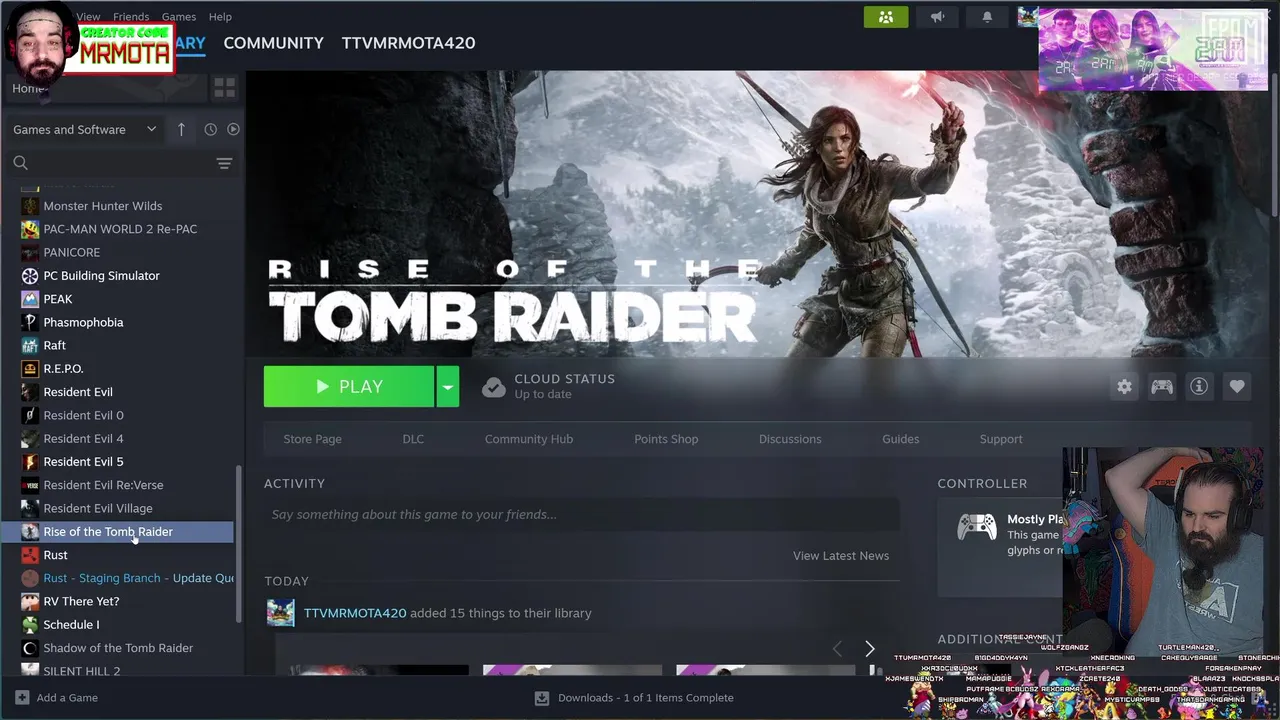Click the Schedule I game icon
The image size is (1280, 720).
(30, 625)
